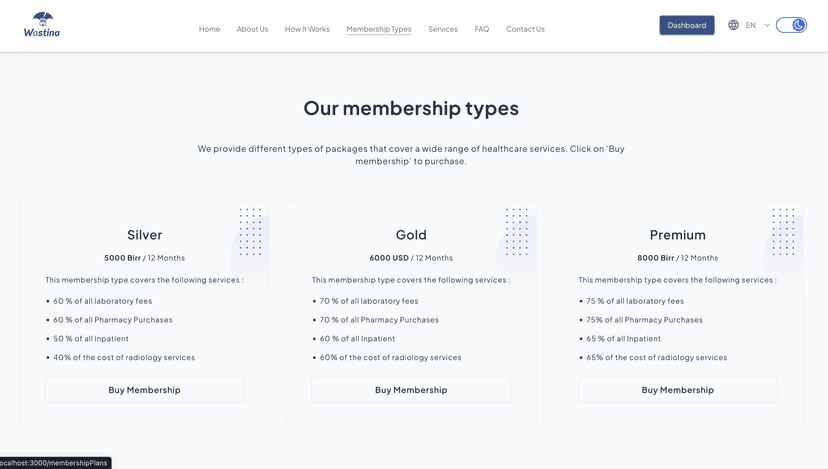Screen dimensions: 828x469
Task: Open the Services nav link
Action: (443, 29)
